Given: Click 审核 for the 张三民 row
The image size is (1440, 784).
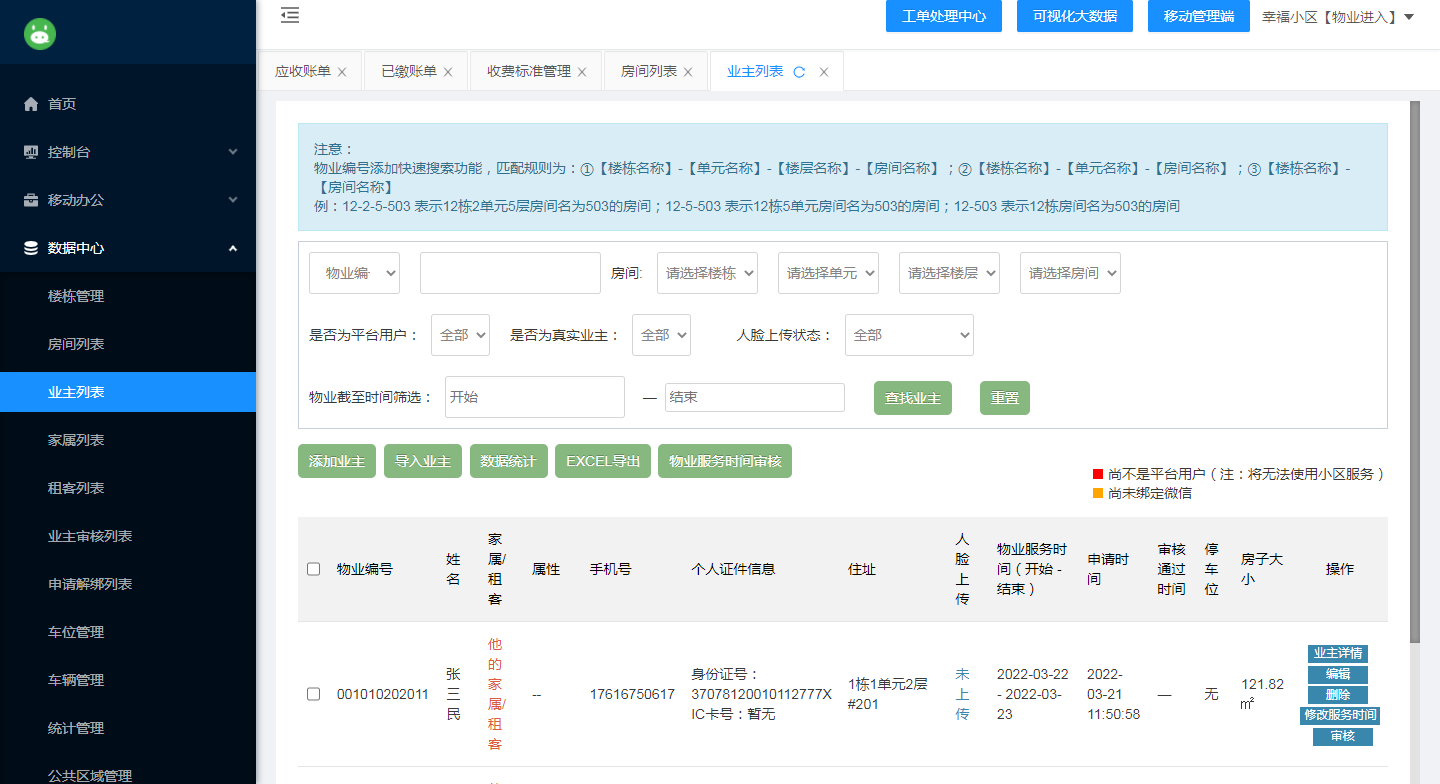Looking at the screenshot, I should click(x=1343, y=737).
